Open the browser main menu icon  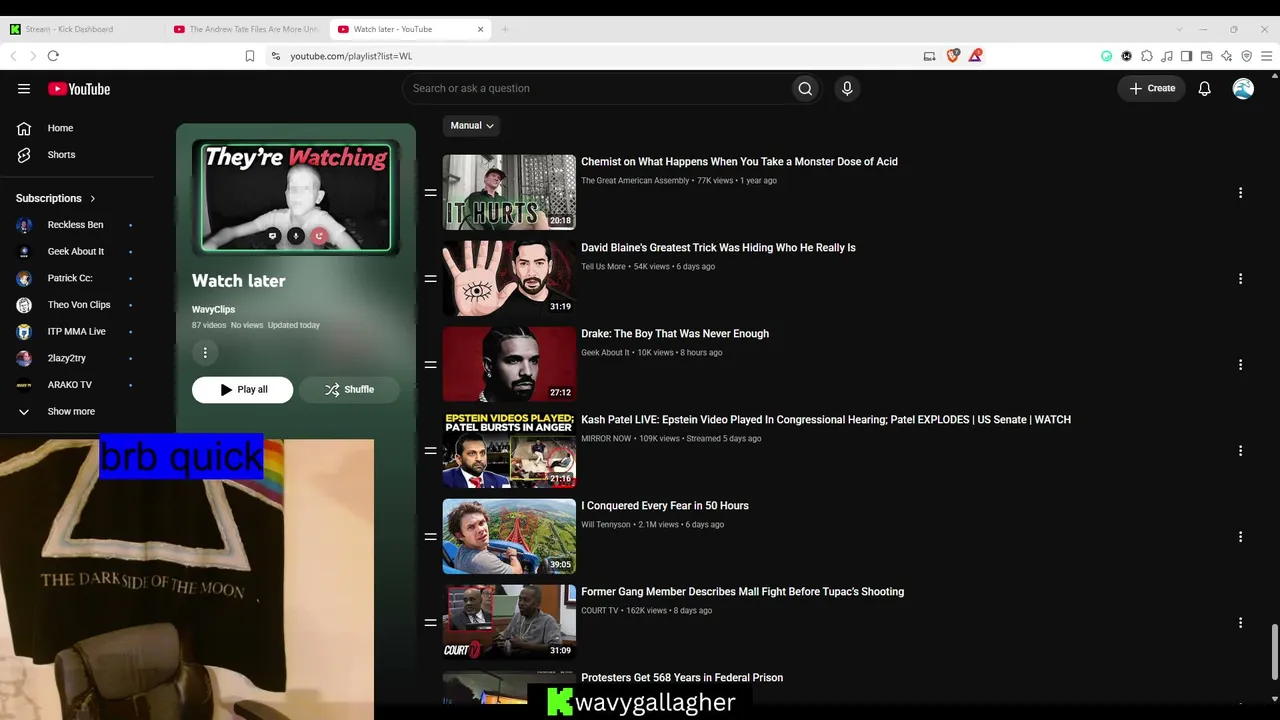[x=1267, y=56]
